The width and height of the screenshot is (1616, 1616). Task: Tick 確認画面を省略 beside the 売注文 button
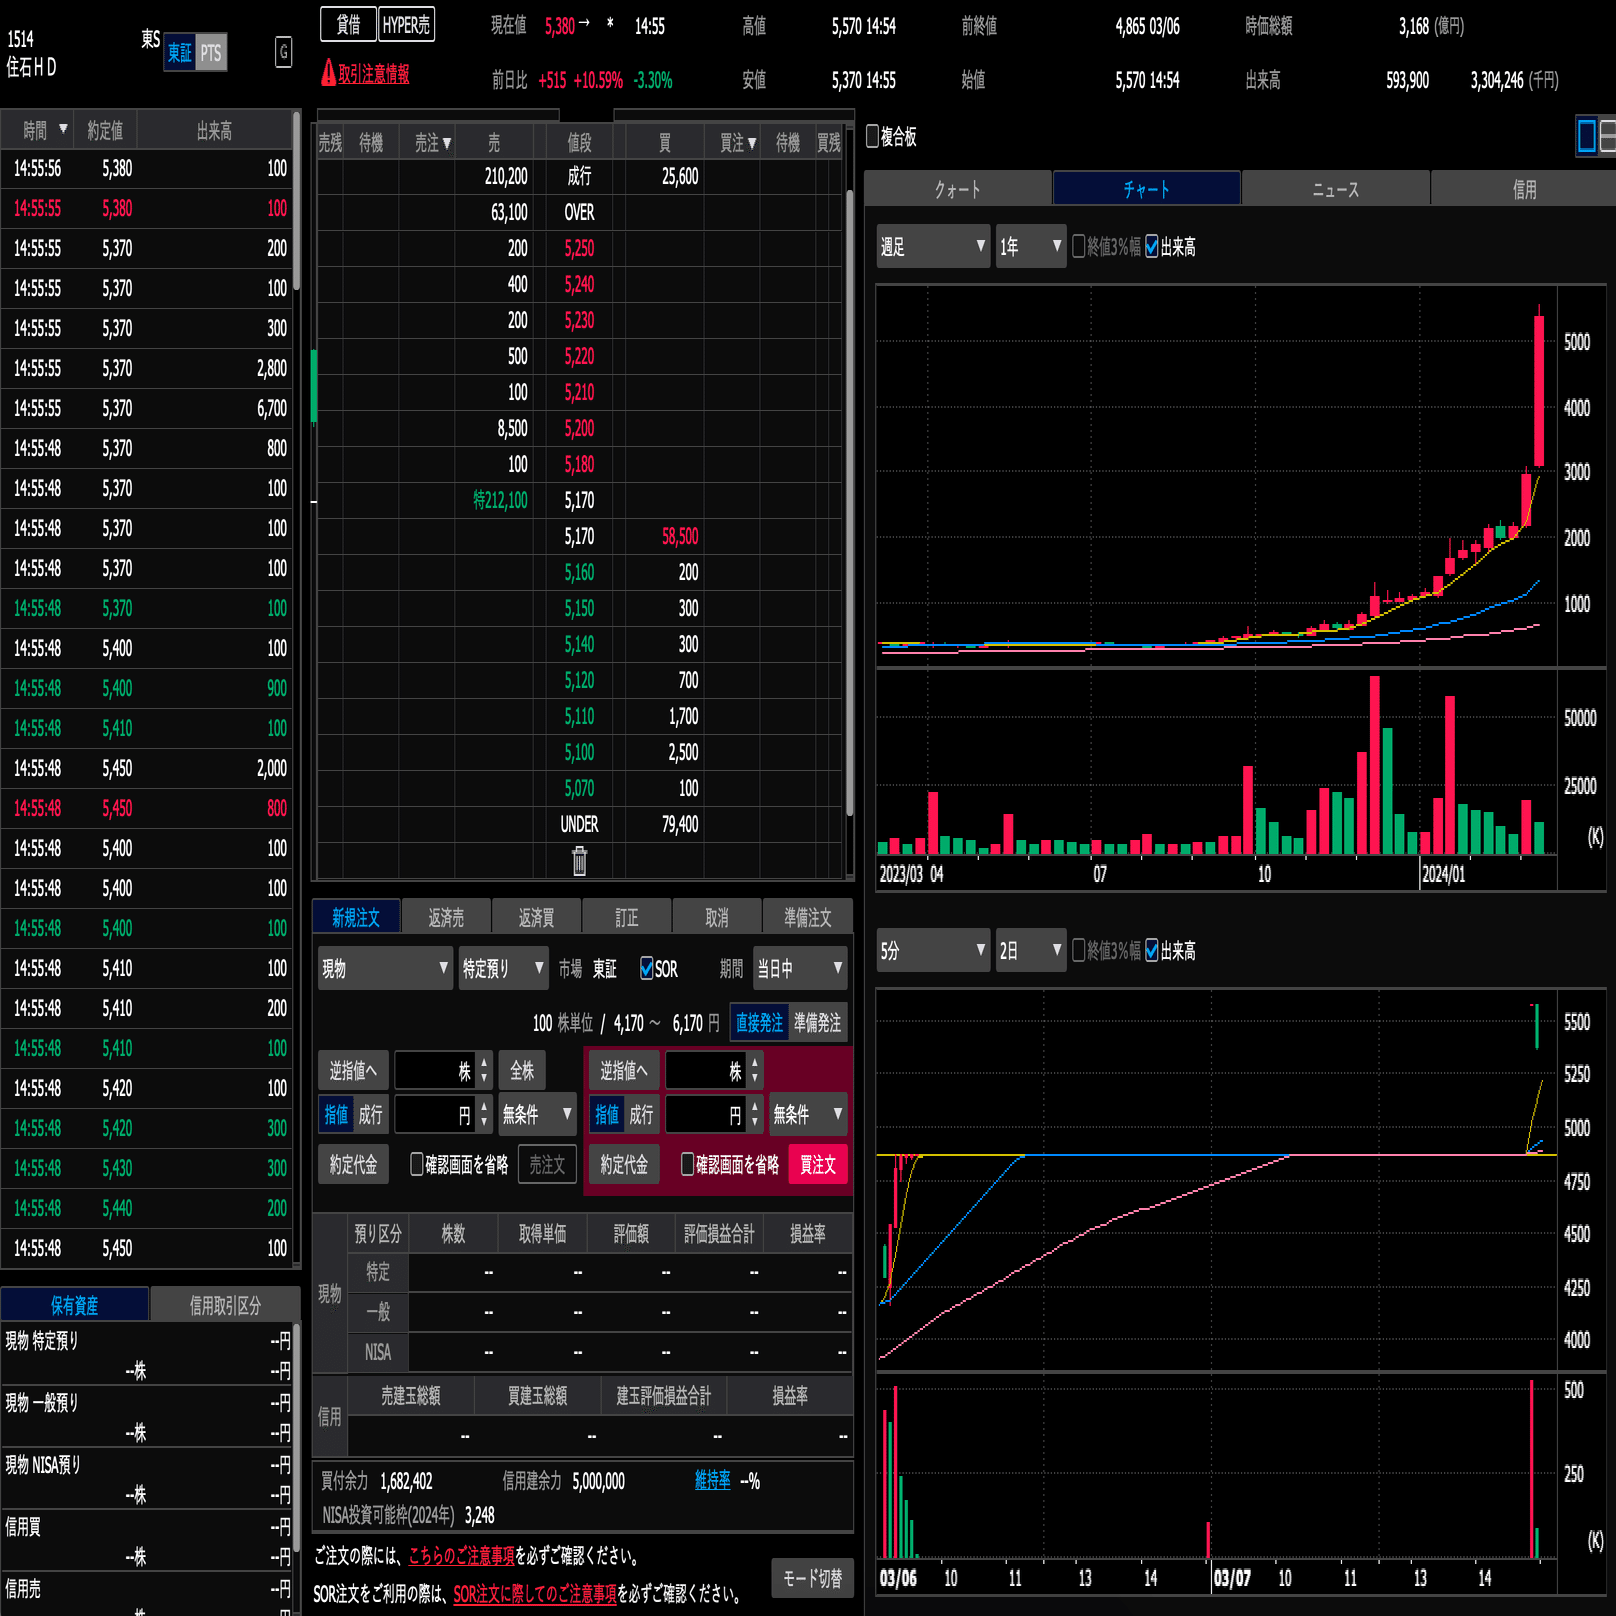(417, 1164)
